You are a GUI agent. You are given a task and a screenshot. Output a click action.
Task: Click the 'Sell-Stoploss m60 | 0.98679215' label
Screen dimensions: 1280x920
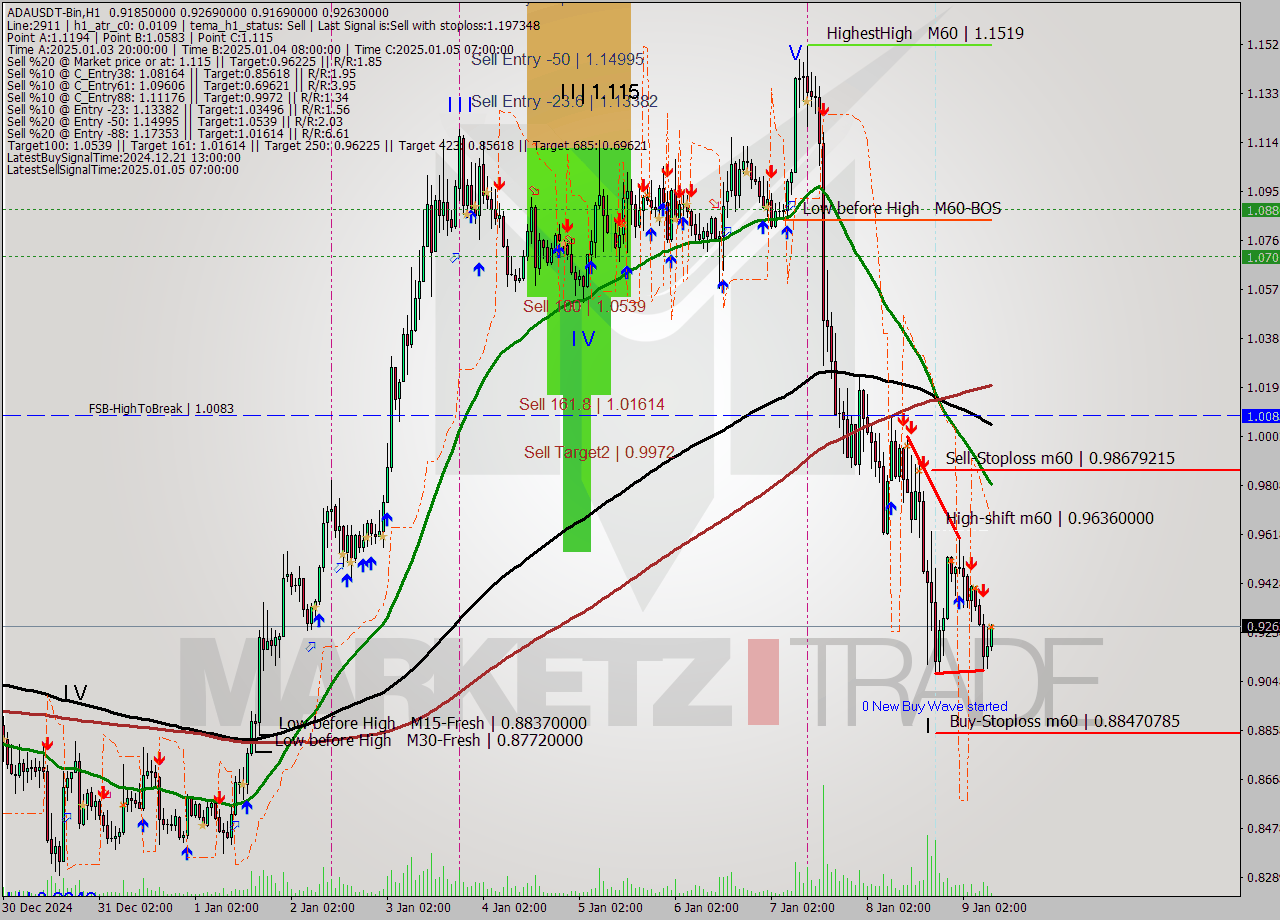[x=1060, y=458]
